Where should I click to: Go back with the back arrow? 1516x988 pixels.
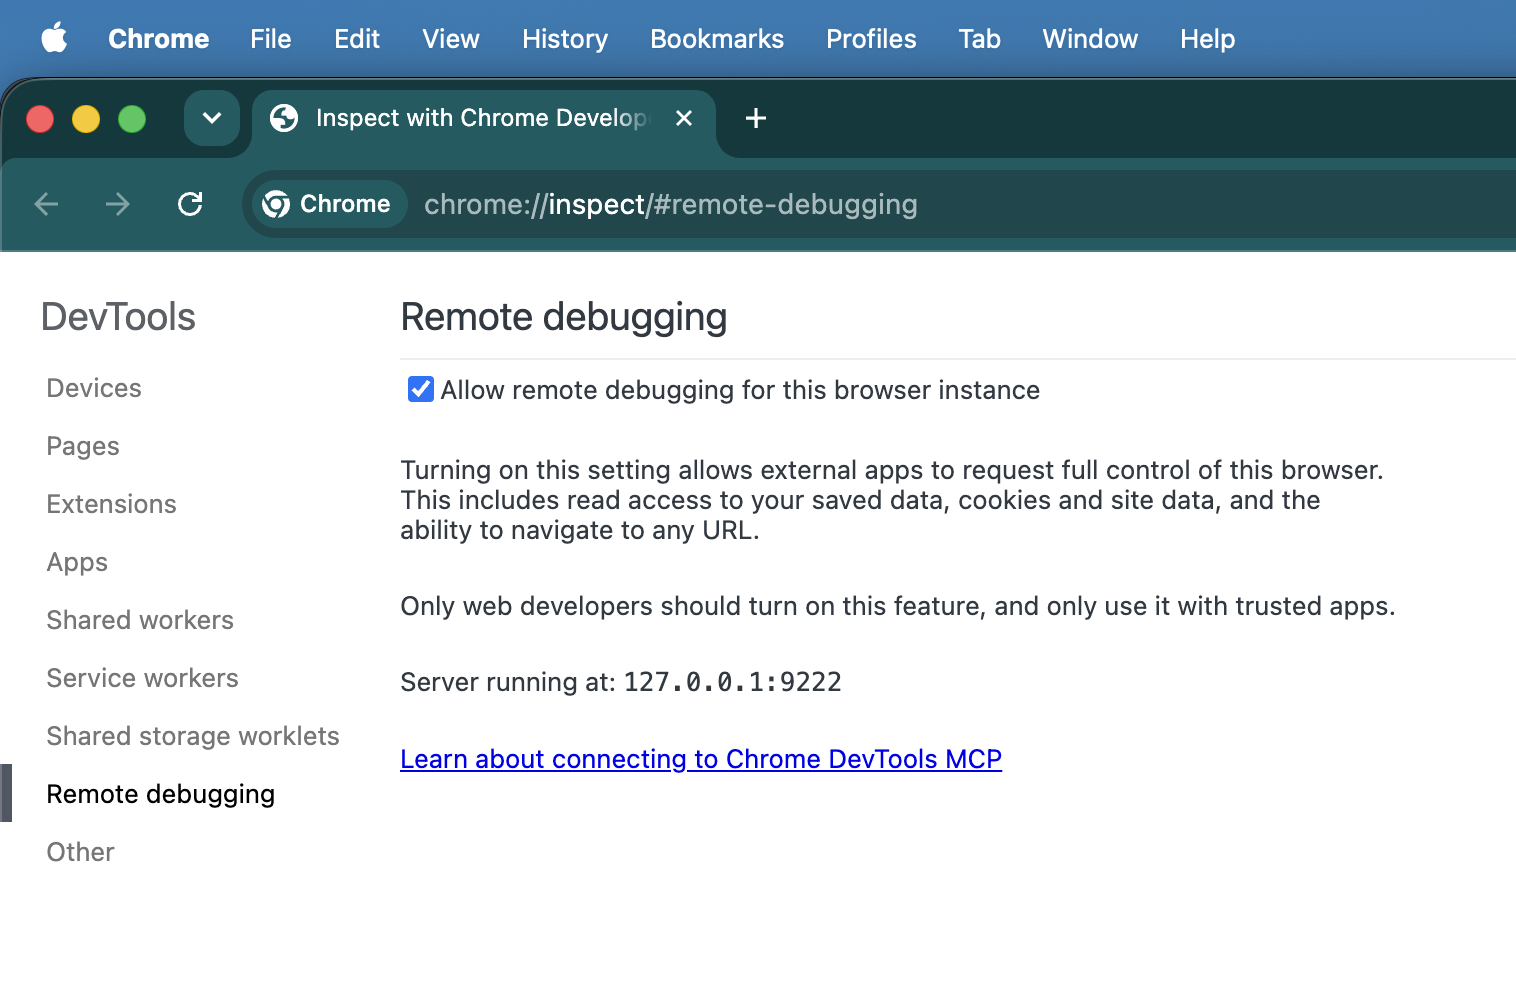tap(46, 204)
